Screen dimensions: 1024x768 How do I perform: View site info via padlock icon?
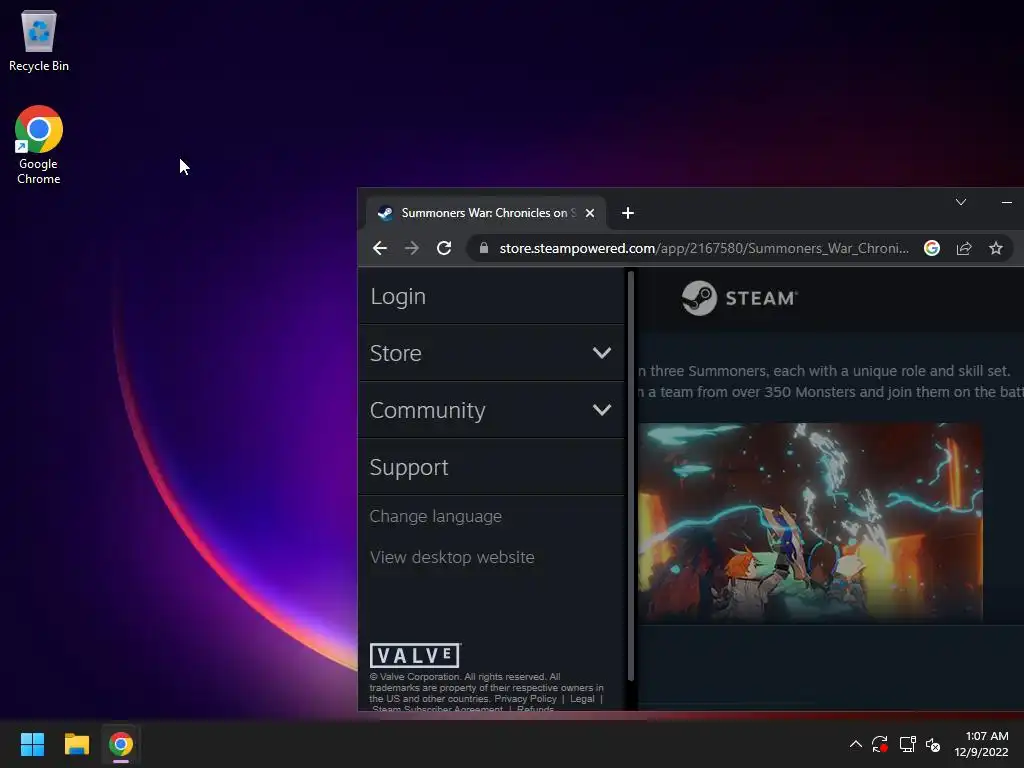click(483, 248)
